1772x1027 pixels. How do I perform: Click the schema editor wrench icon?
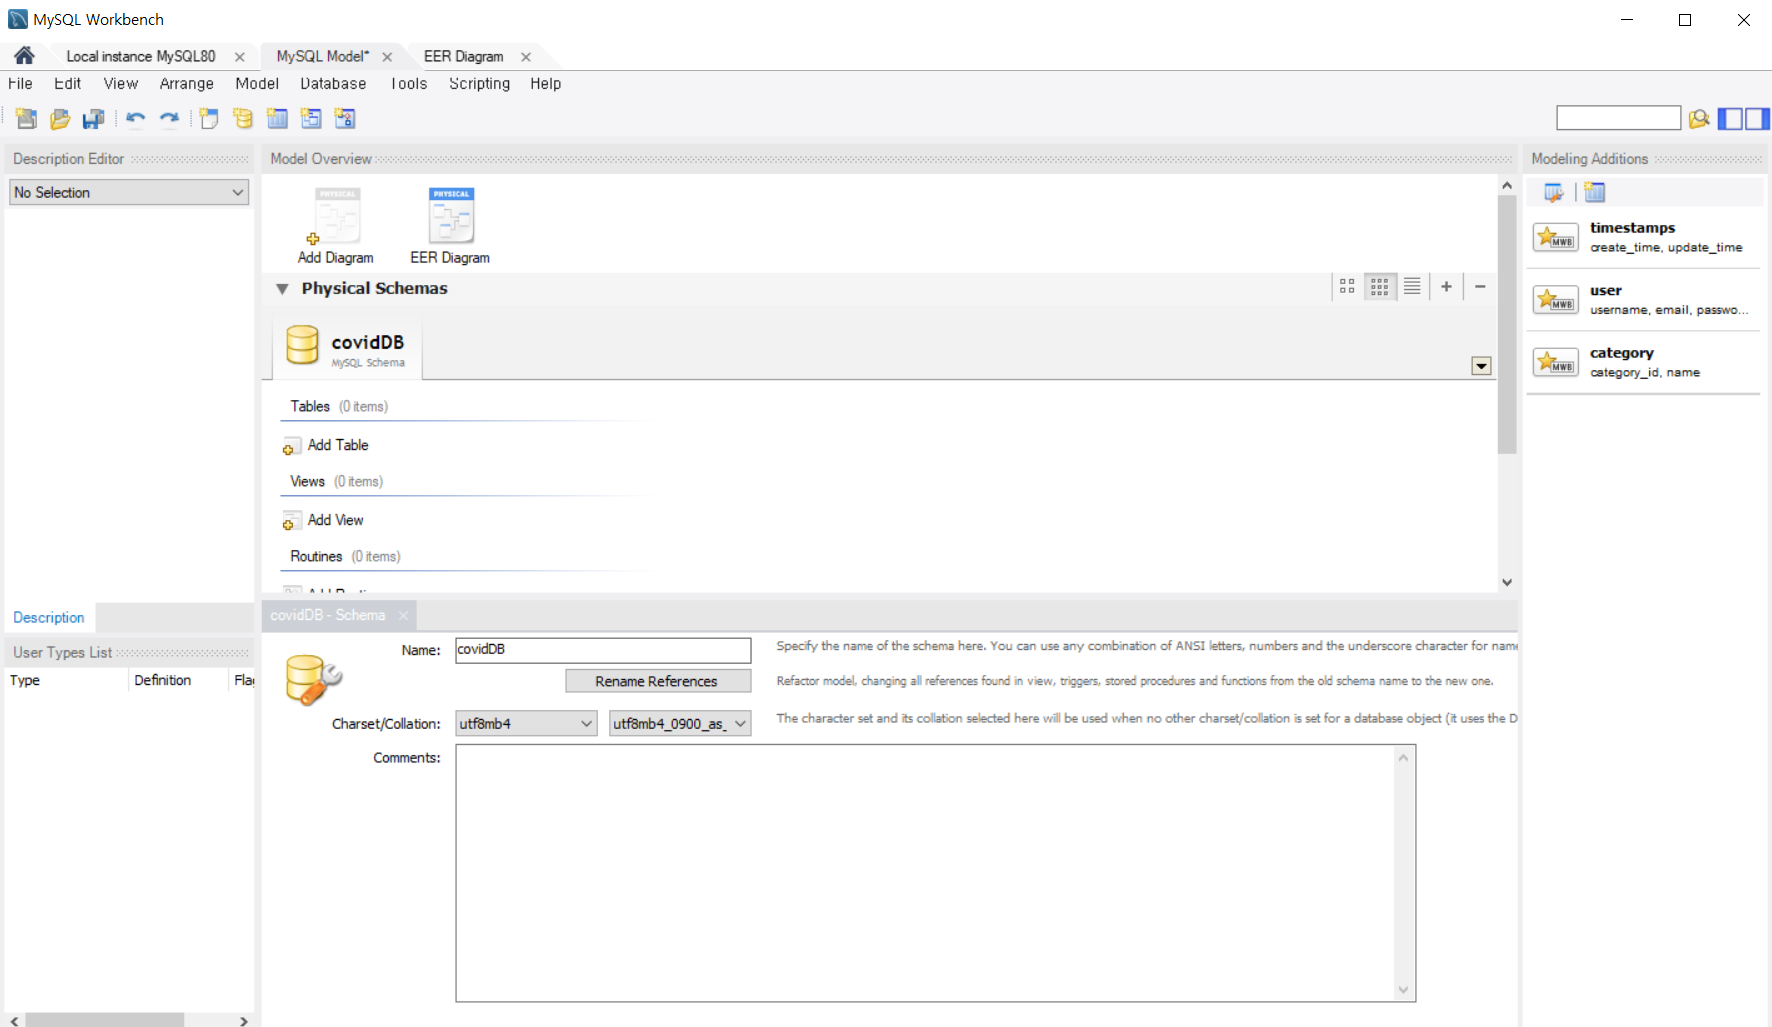click(313, 680)
